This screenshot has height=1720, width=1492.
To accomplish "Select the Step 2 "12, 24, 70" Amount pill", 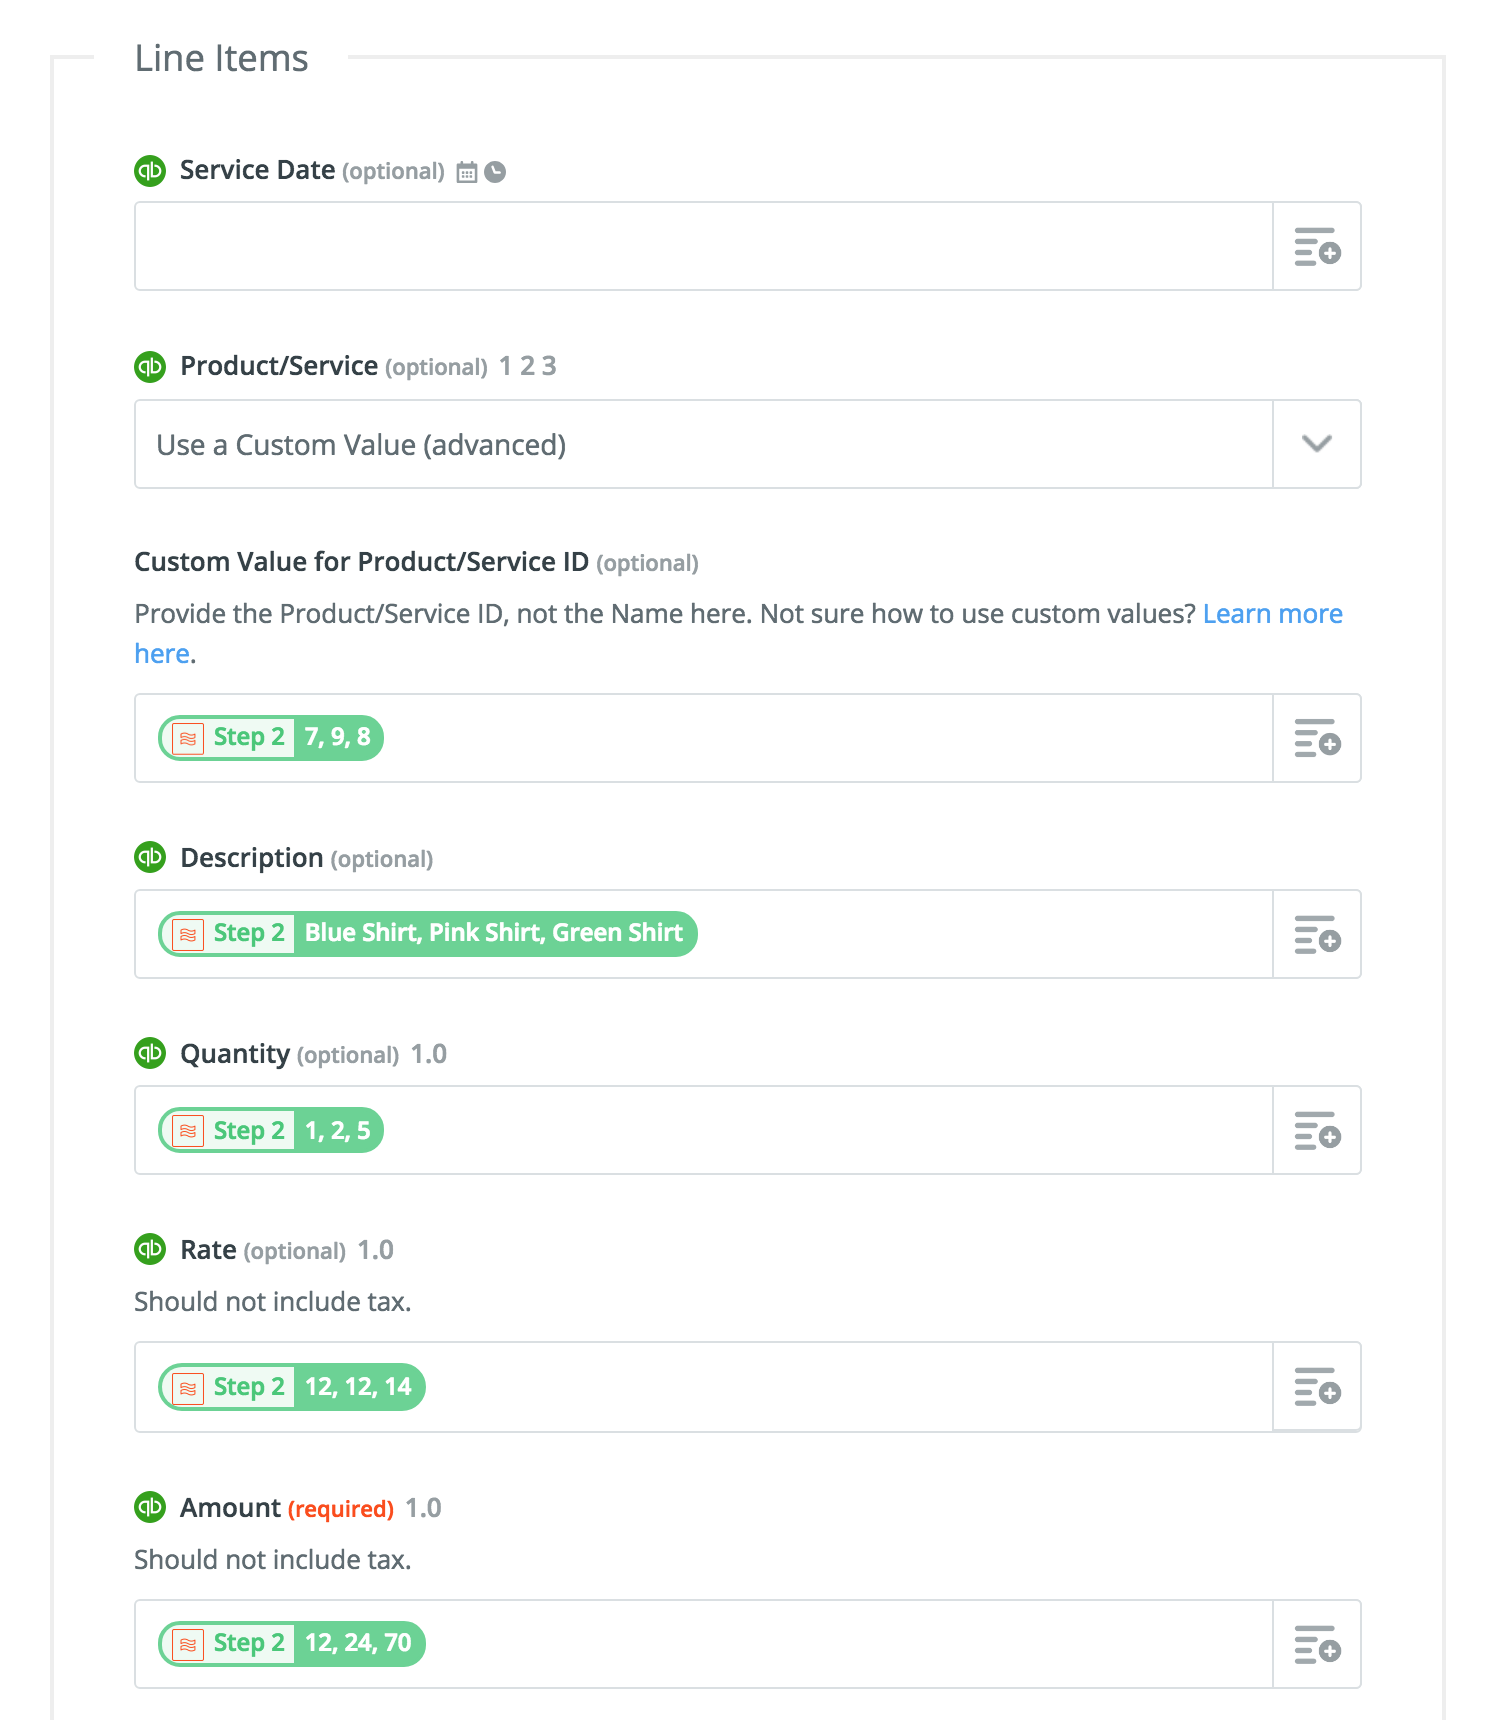I will click(x=292, y=1644).
